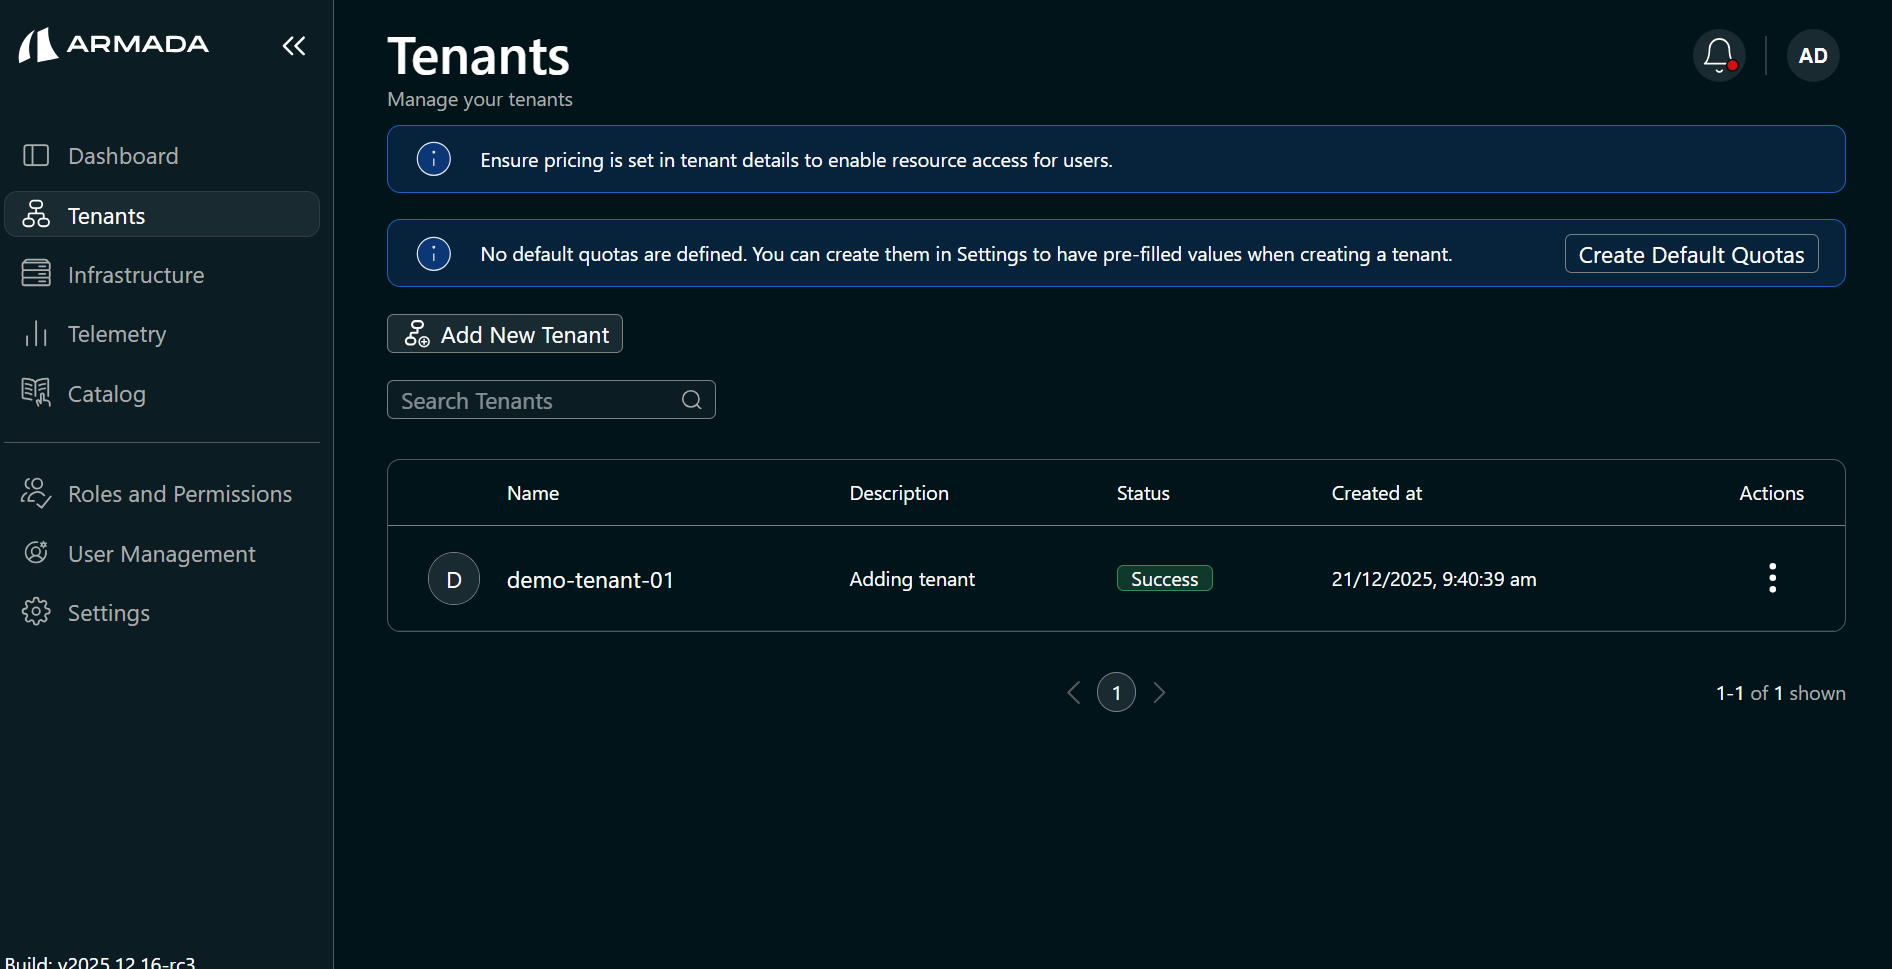Viewport: 1892px width, 969px height.
Task: Click the search magnifier icon in Search Tenants
Action: [x=691, y=399]
